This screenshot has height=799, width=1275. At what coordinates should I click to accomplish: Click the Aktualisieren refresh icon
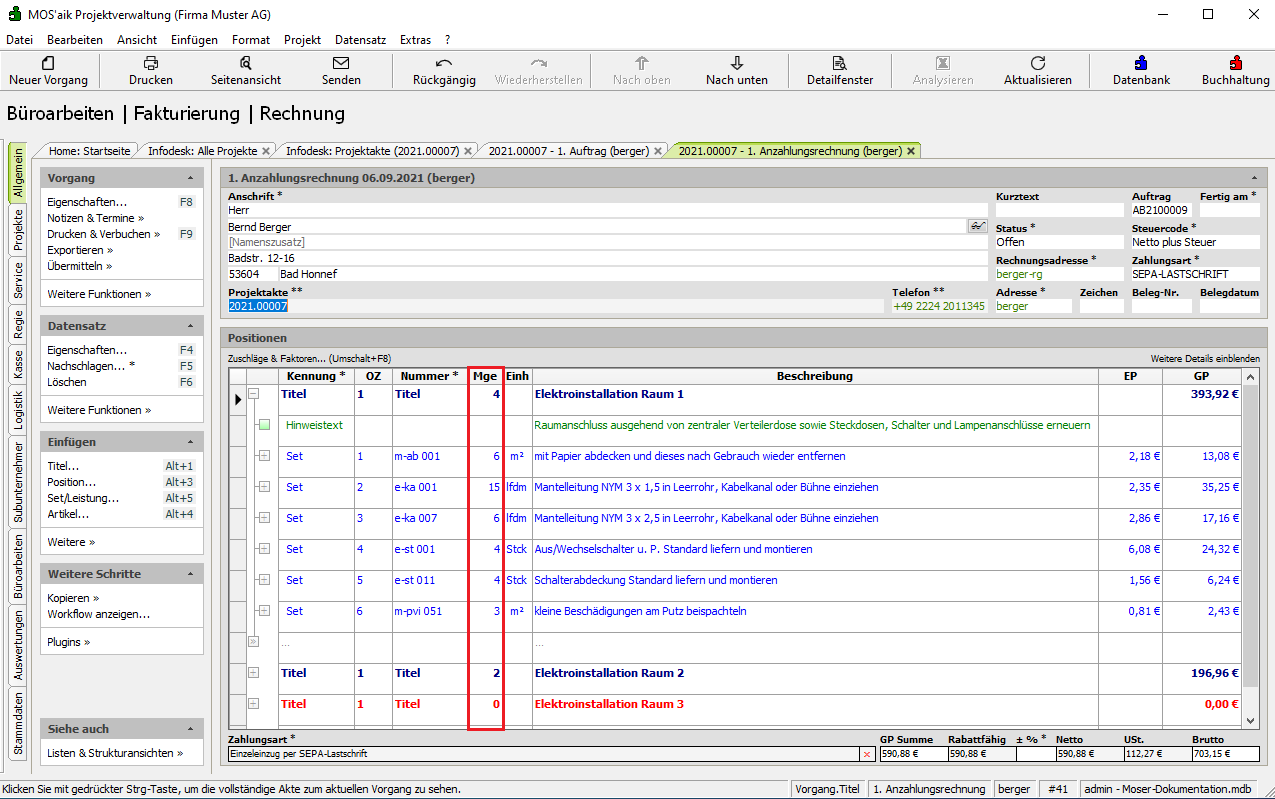(x=1037, y=63)
